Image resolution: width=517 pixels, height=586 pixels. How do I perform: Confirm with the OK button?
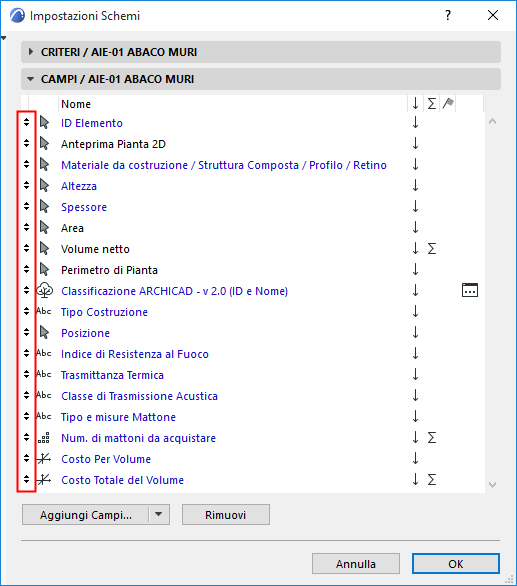click(456, 564)
